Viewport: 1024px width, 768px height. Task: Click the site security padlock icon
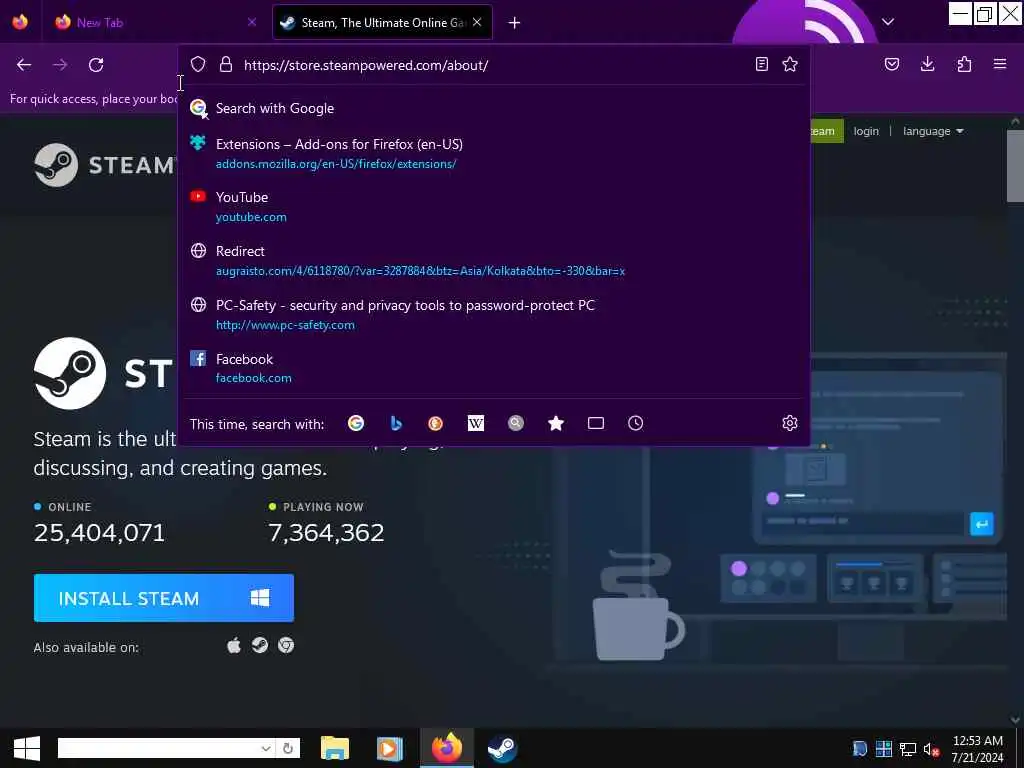pos(226,64)
